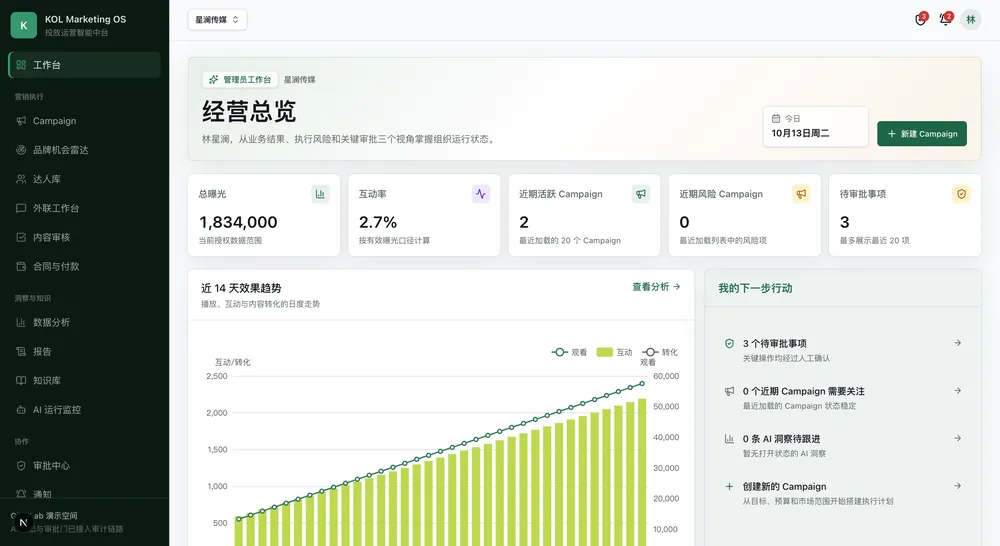
Task: Toggle the 观看 legend item
Action: pyautogui.click(x=570, y=352)
